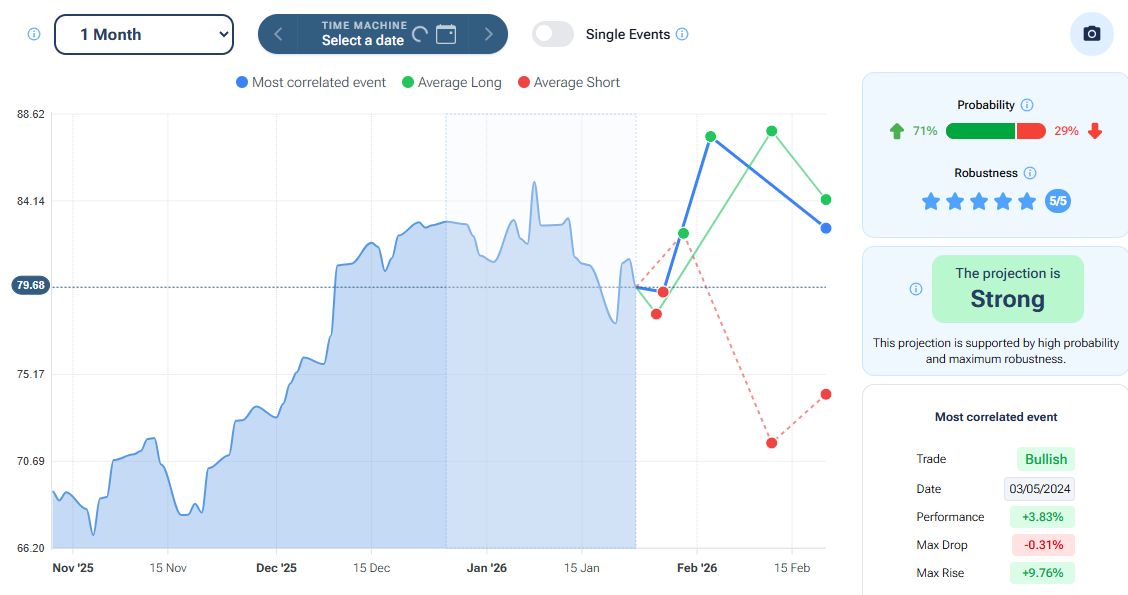
Task: Hide the Average Short legend series
Action: 568,82
